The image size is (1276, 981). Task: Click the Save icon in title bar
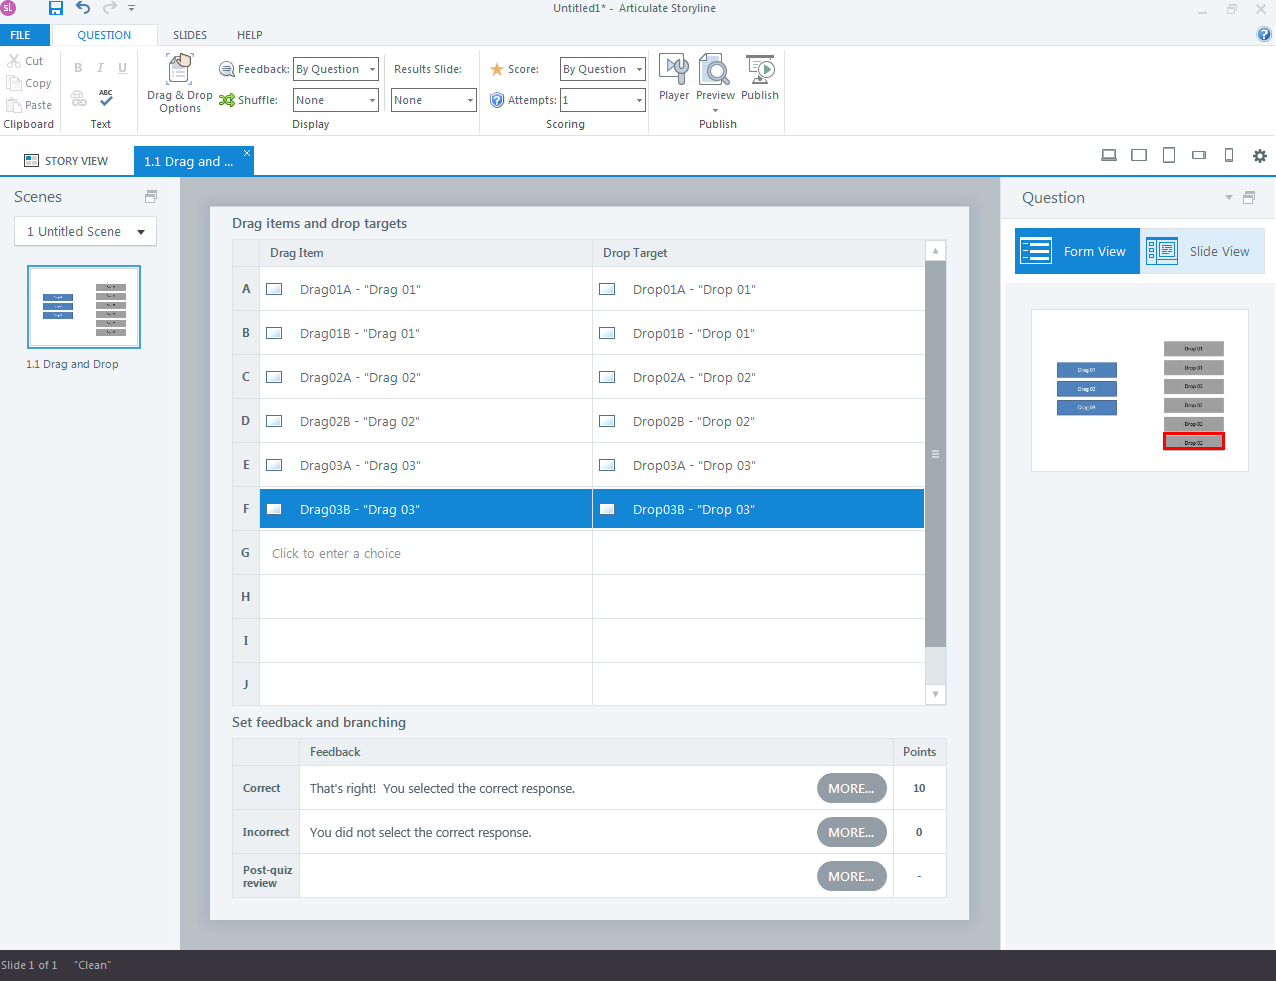[56, 8]
